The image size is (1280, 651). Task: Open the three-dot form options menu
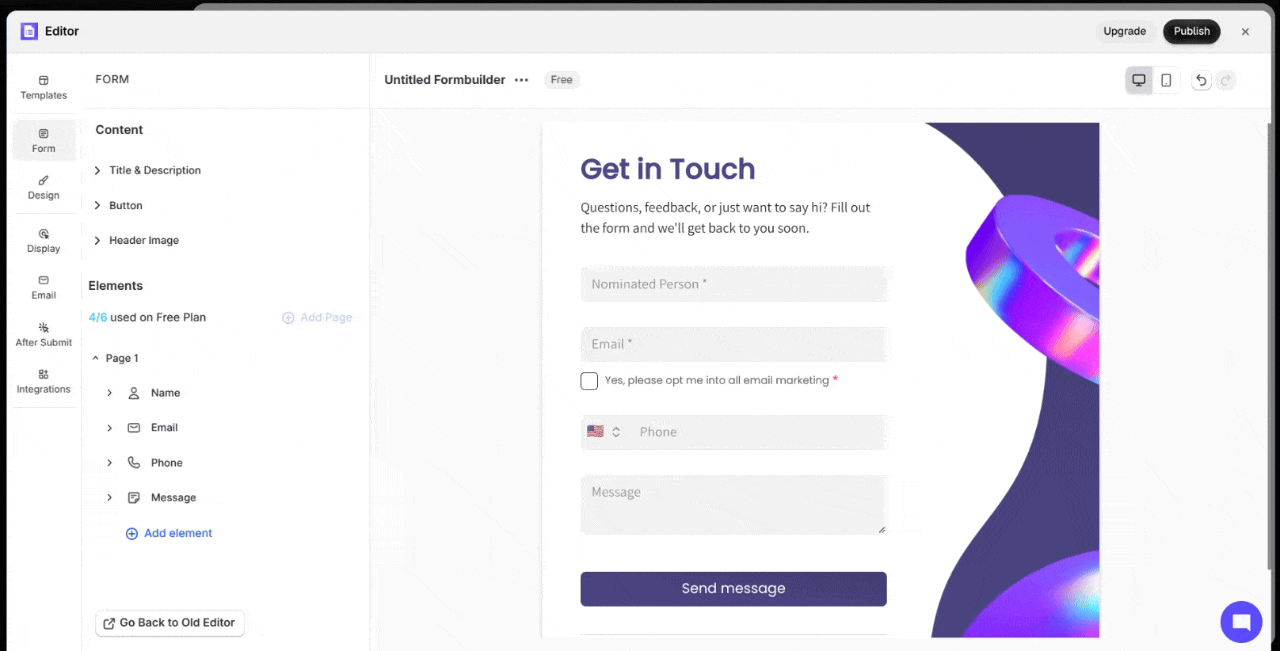point(521,80)
